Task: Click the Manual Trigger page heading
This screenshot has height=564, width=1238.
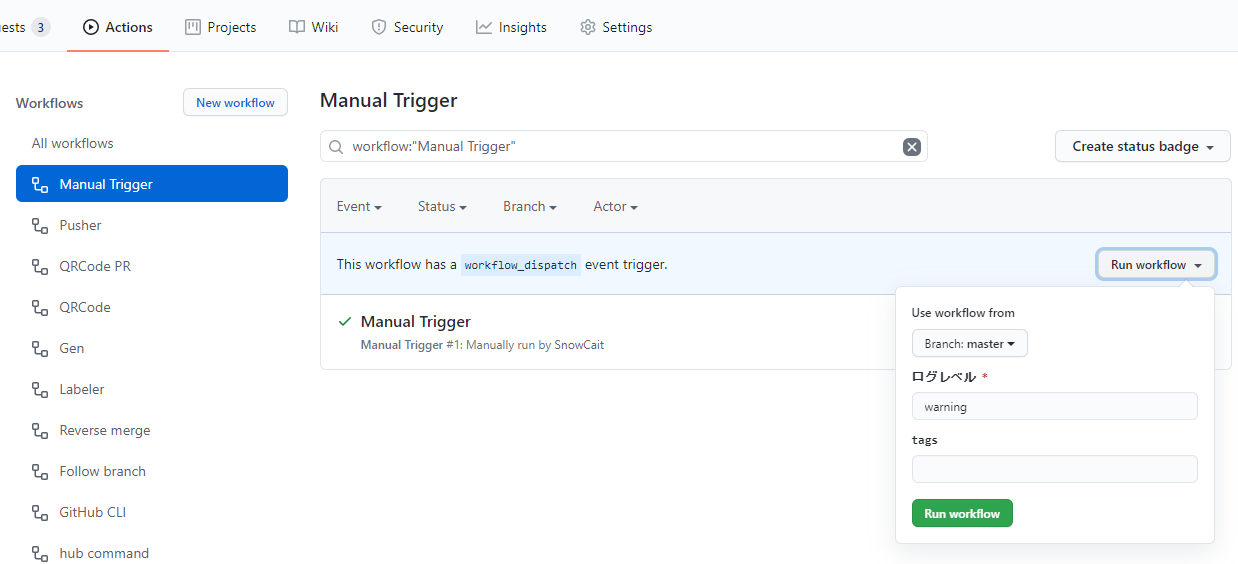Action: 388,100
